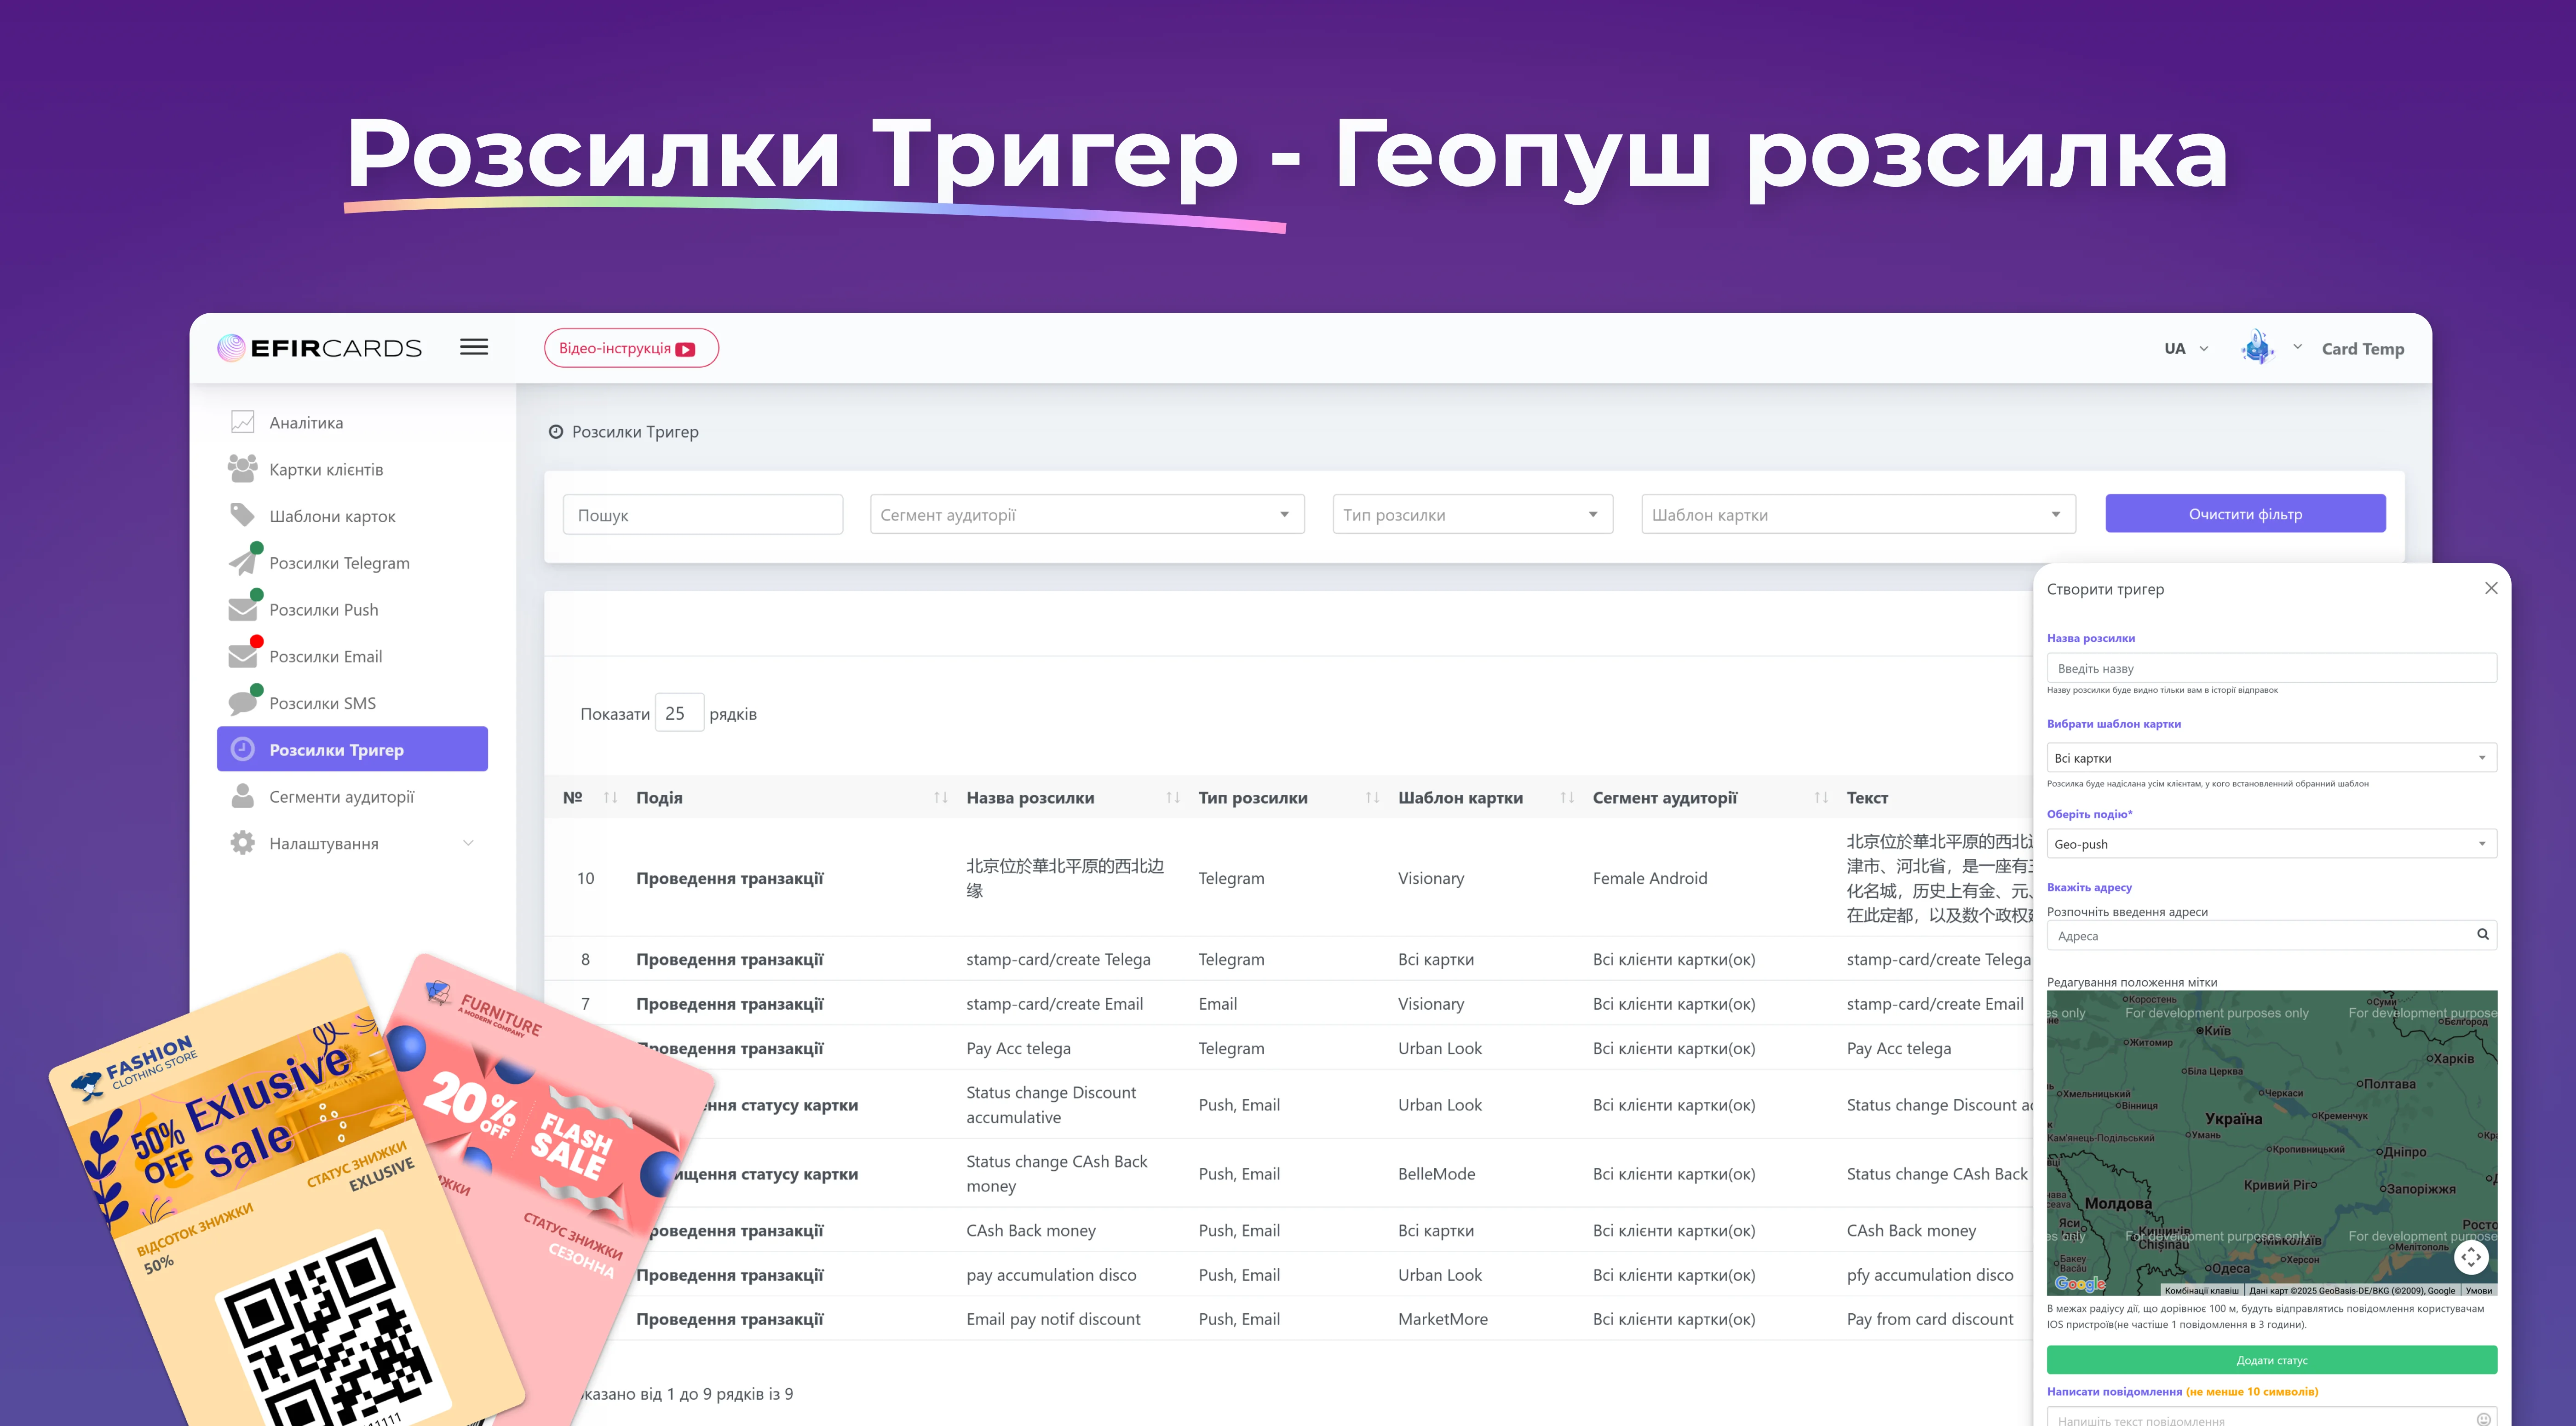2576x1426 pixels.
Task: Click the Розсилки Тригер clock icon
Action: [x=243, y=749]
